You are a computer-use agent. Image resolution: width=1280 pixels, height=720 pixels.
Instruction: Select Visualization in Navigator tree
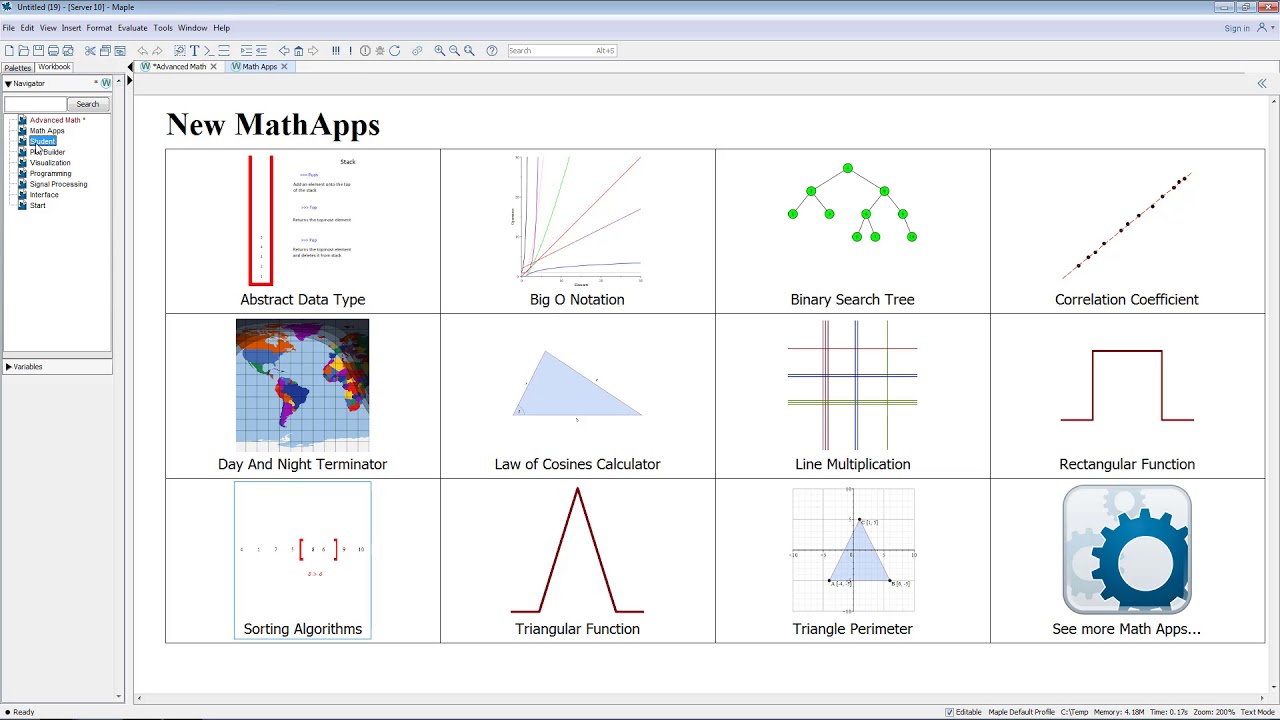pyautogui.click(x=50, y=163)
